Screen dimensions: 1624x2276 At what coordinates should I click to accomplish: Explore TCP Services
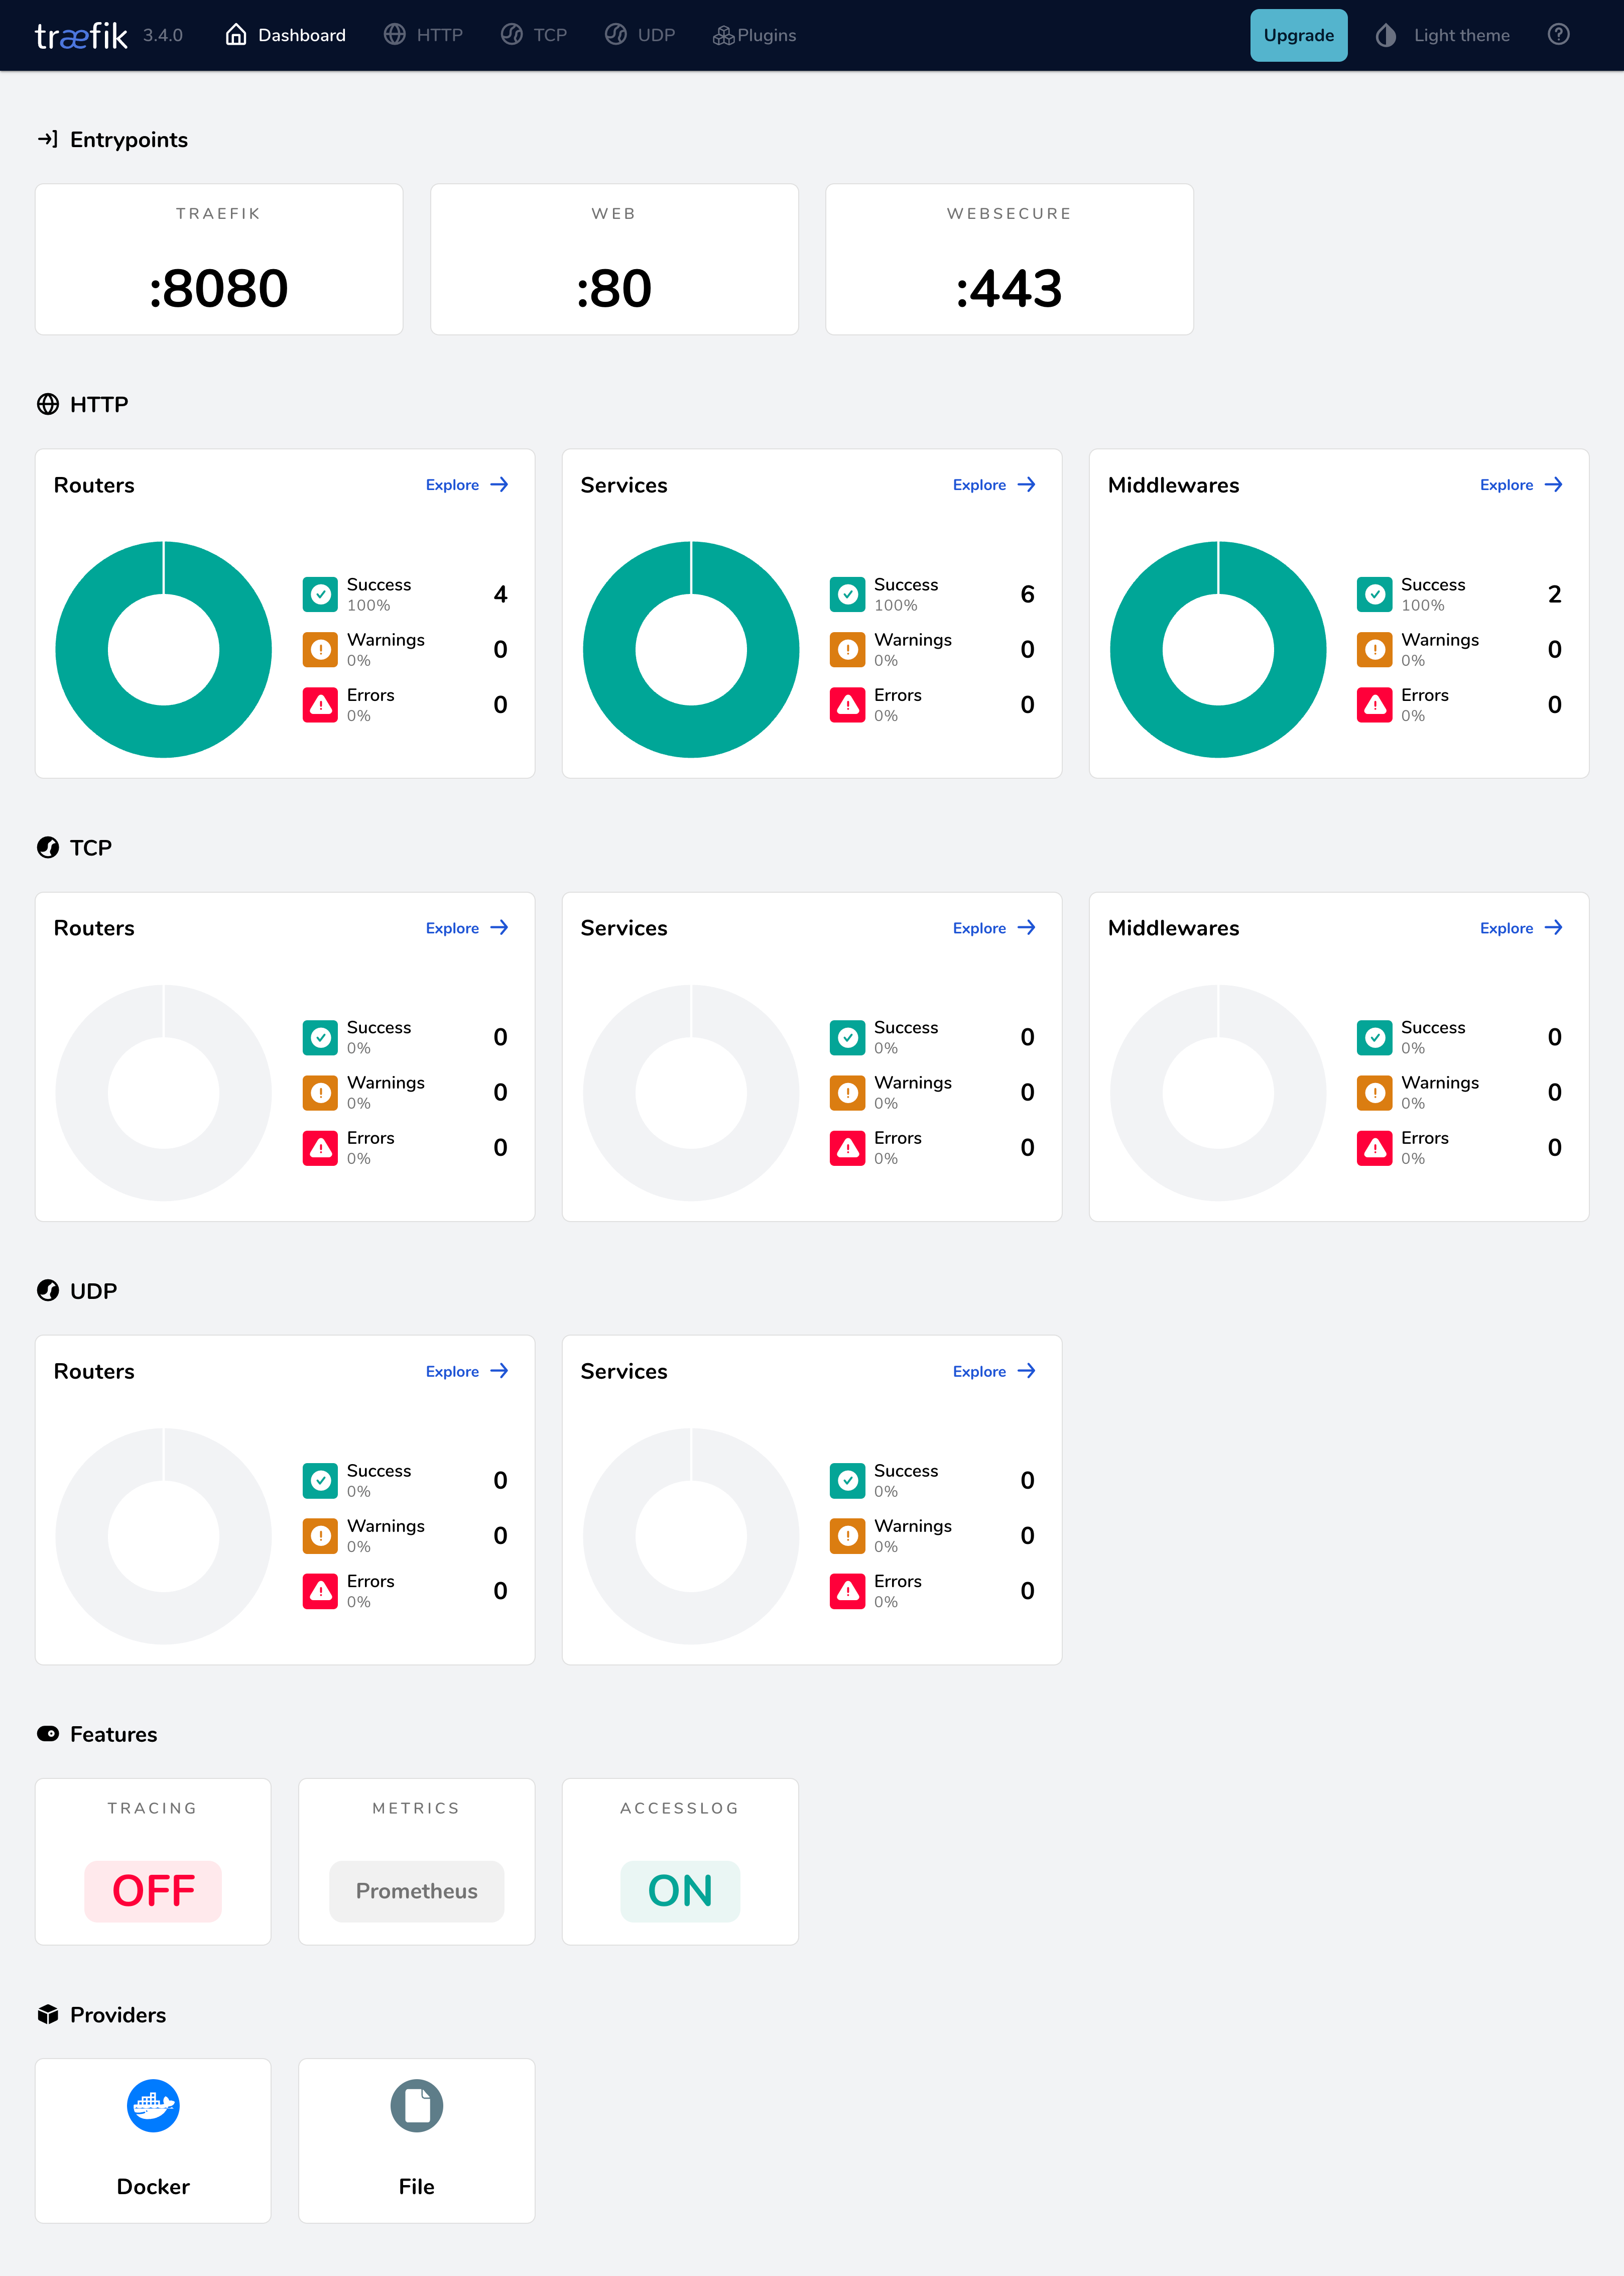(x=993, y=928)
